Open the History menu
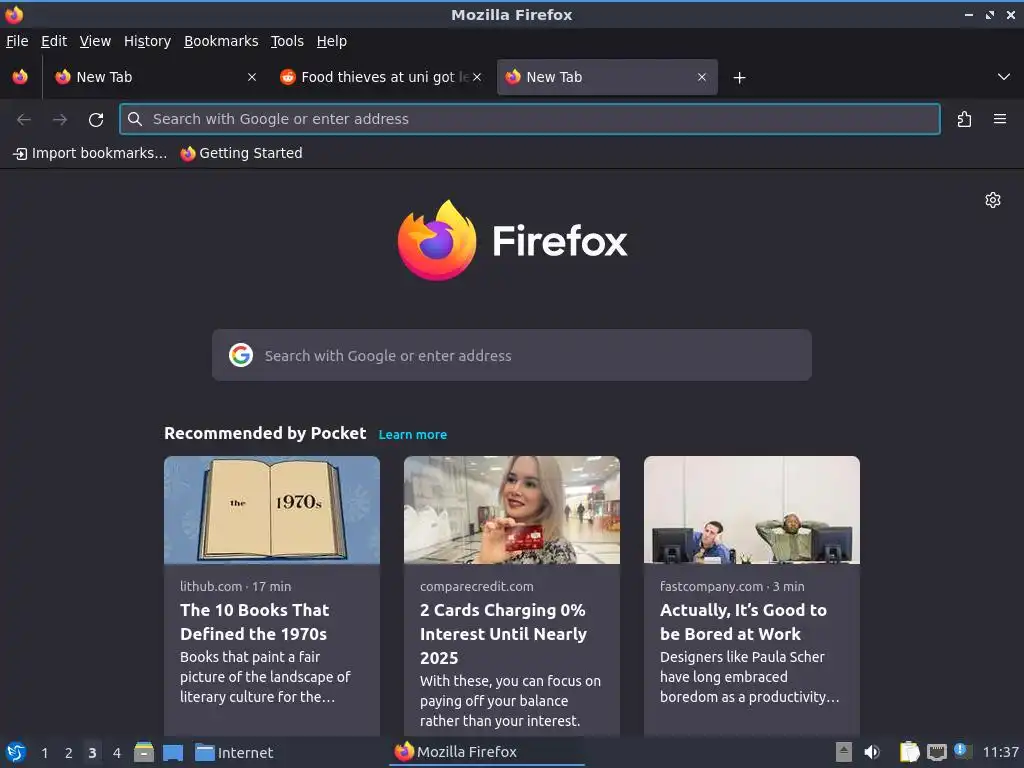 point(147,41)
